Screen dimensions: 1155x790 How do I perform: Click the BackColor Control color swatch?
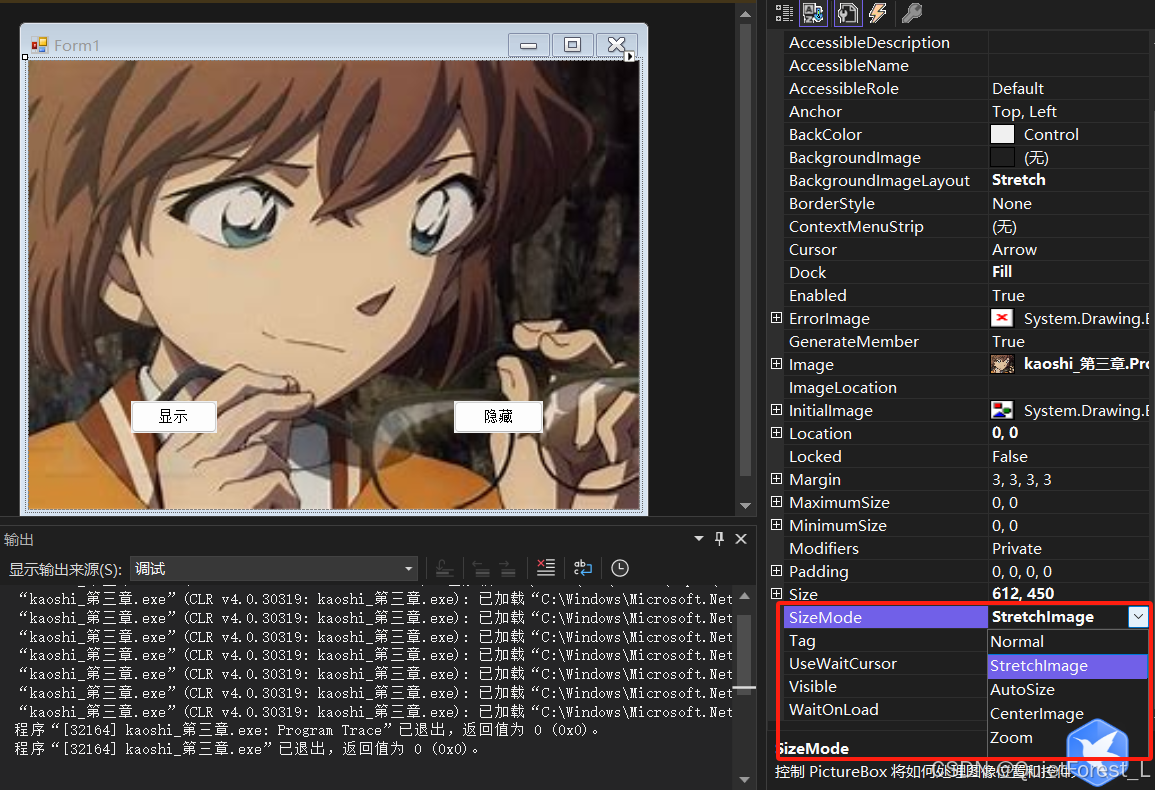click(x=1002, y=134)
